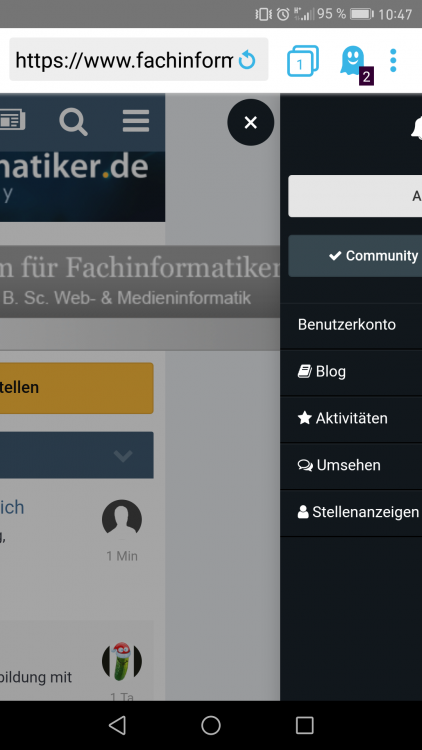Open the newspaper icon in header

[12, 121]
